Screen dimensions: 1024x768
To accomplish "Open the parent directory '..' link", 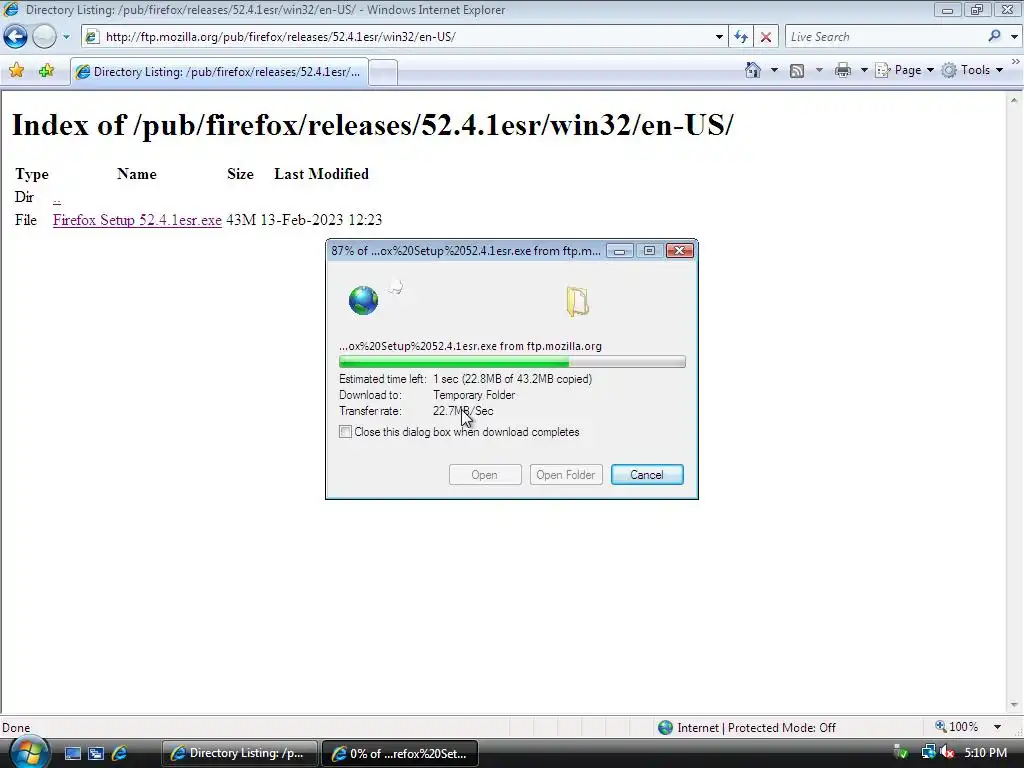I will click(57, 197).
